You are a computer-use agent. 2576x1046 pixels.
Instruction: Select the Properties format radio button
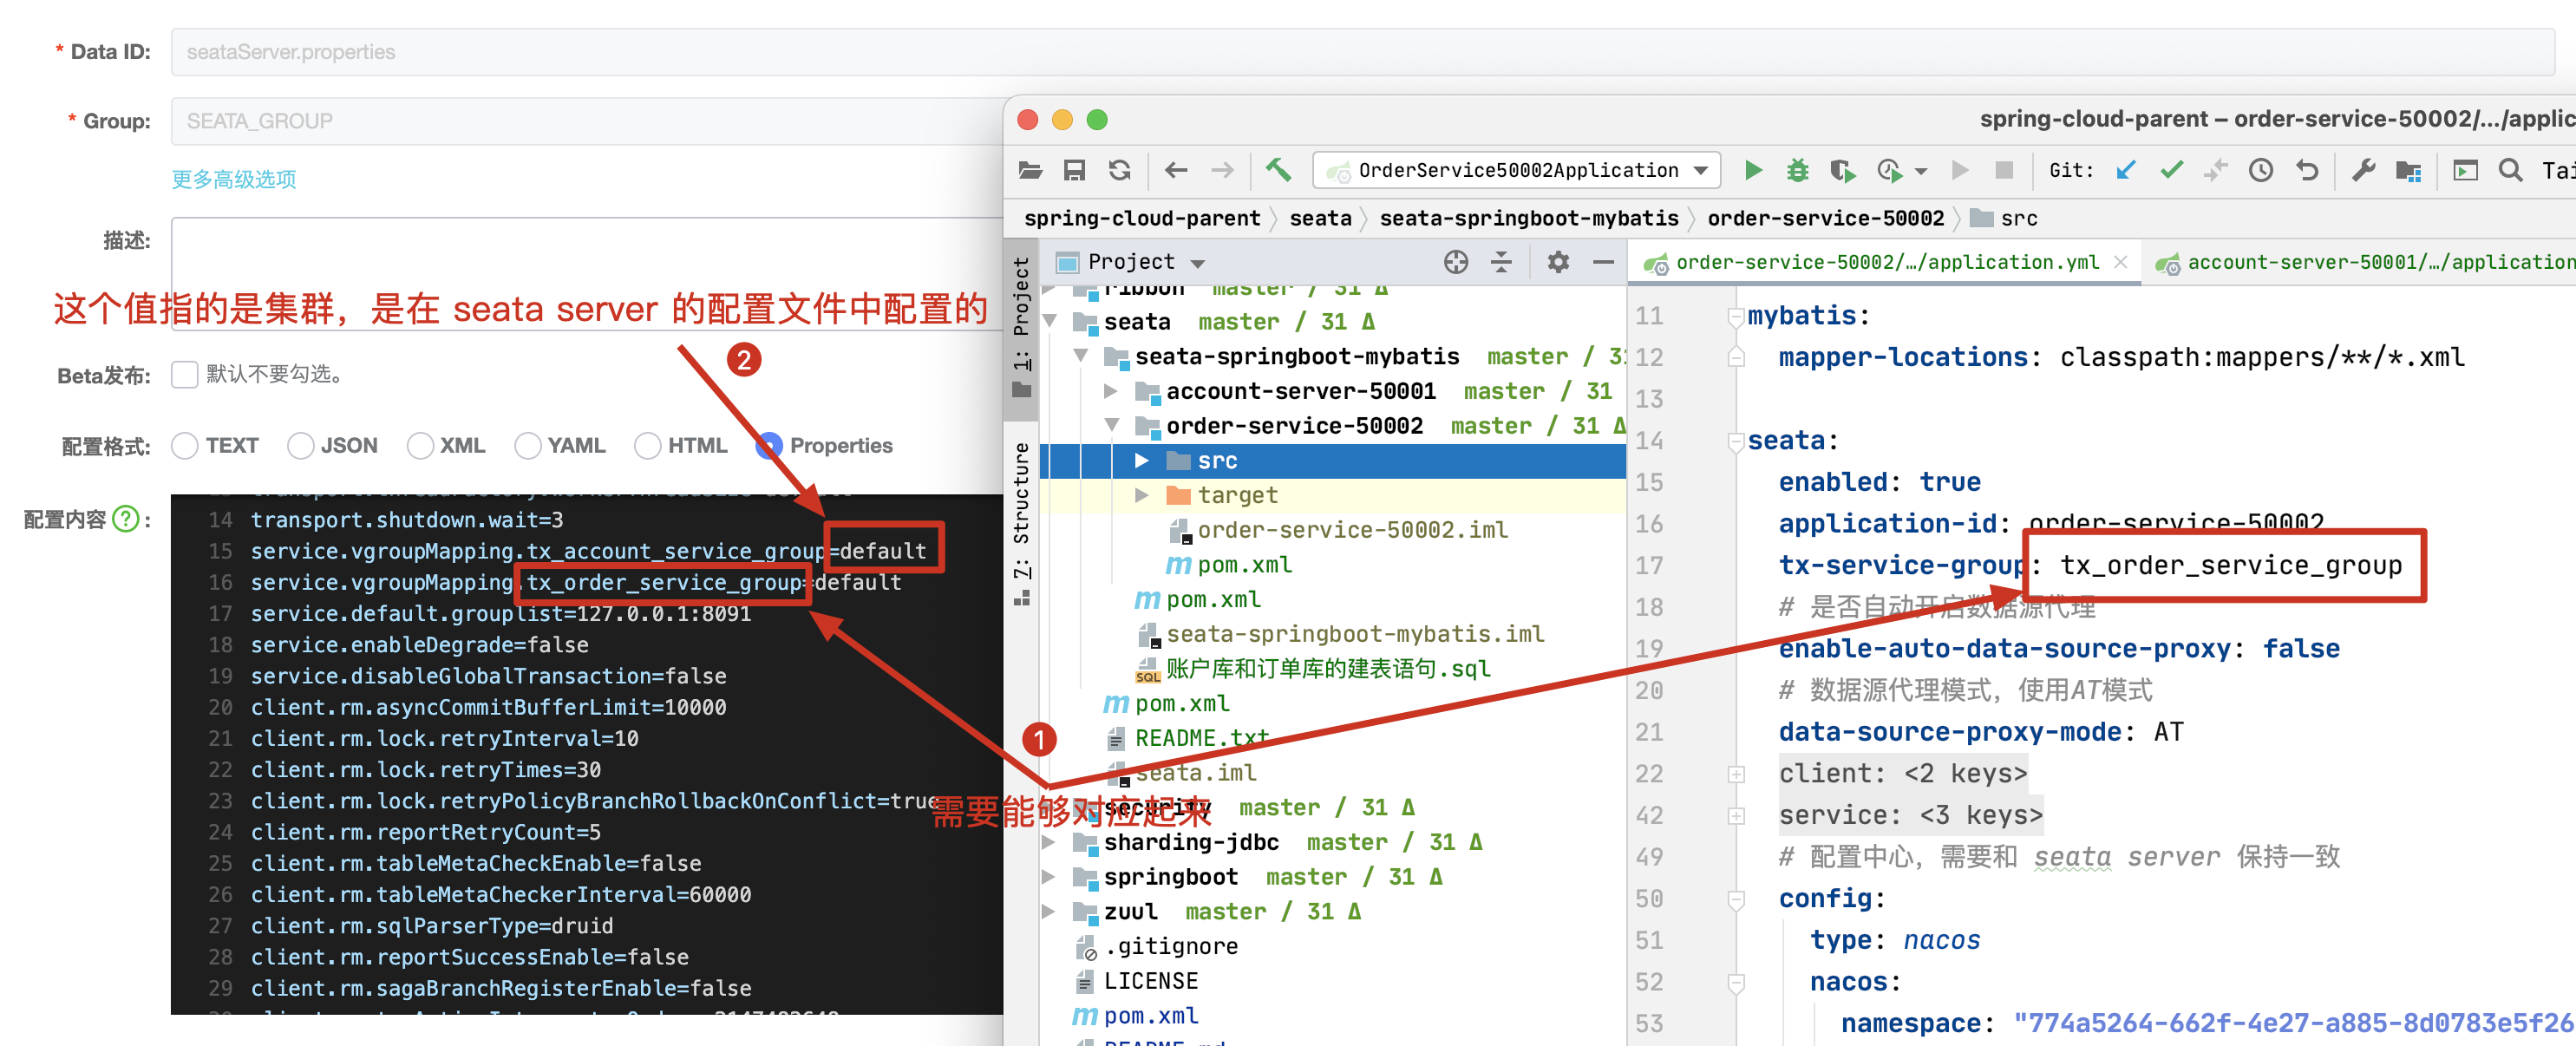(x=769, y=446)
